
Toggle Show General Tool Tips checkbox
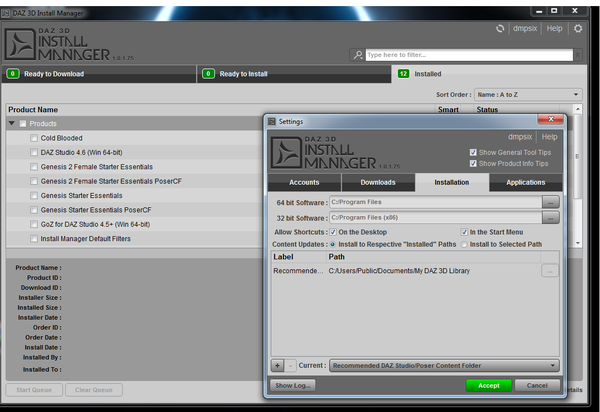point(473,152)
